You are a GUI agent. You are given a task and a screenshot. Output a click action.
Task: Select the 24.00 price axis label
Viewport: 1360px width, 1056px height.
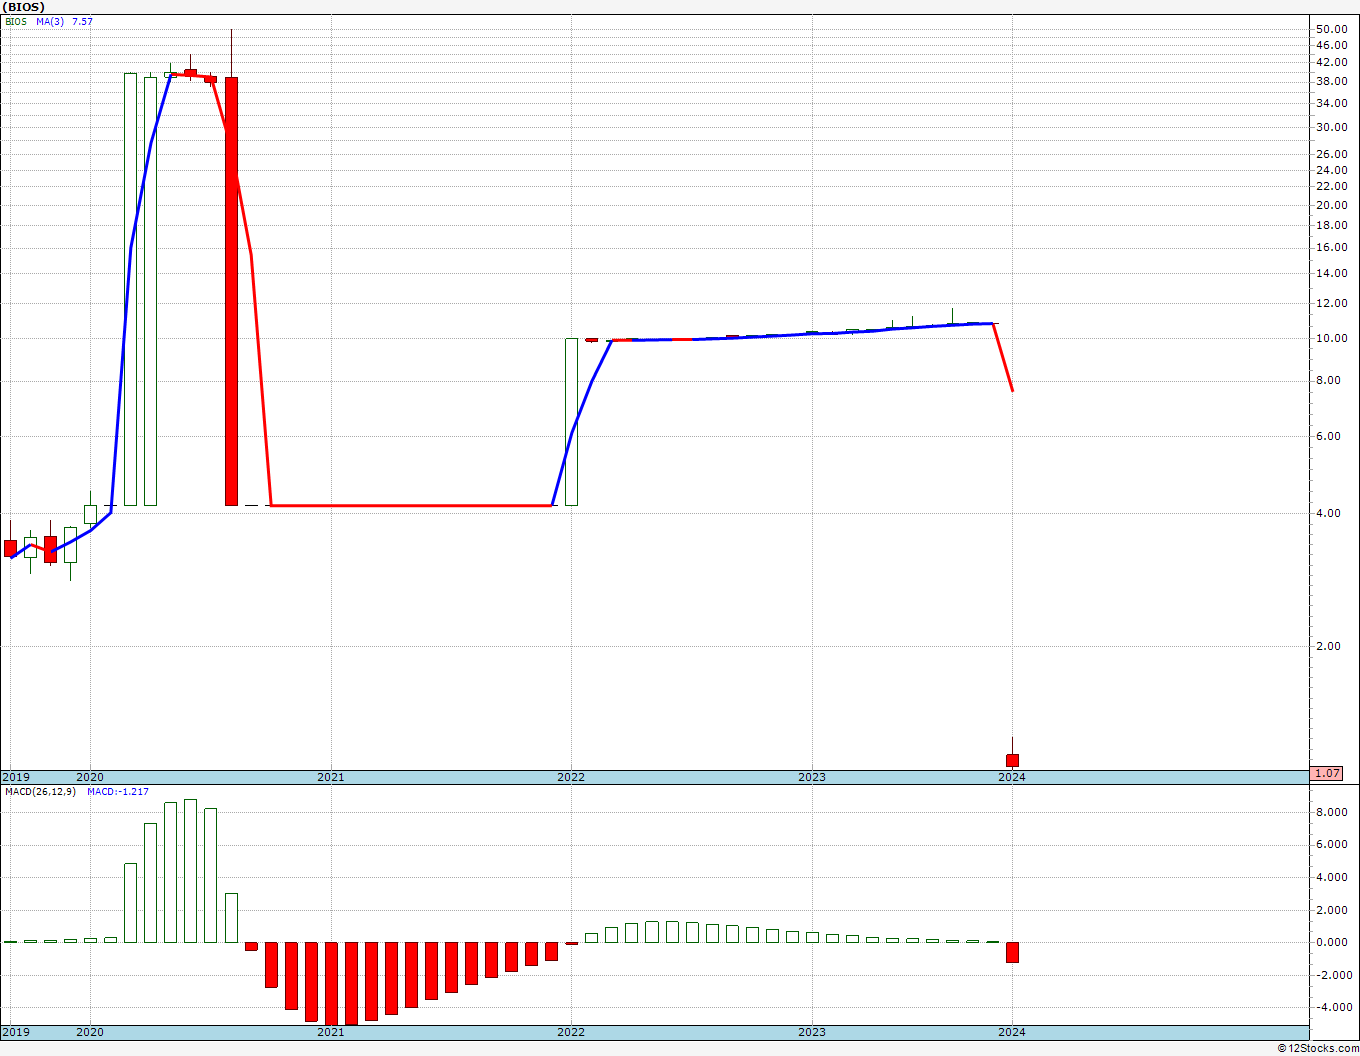click(1331, 170)
